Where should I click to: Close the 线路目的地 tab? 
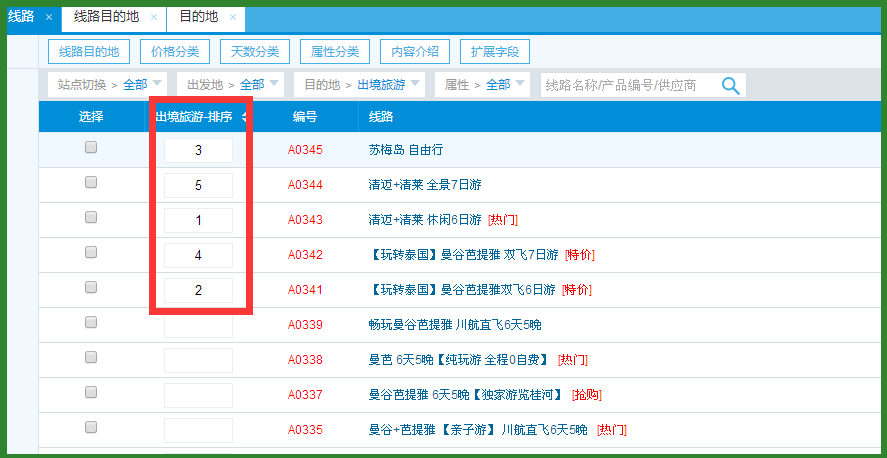[x=153, y=17]
